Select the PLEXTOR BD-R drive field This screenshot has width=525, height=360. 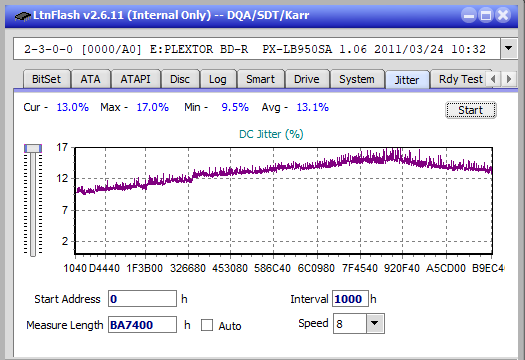(x=257, y=49)
